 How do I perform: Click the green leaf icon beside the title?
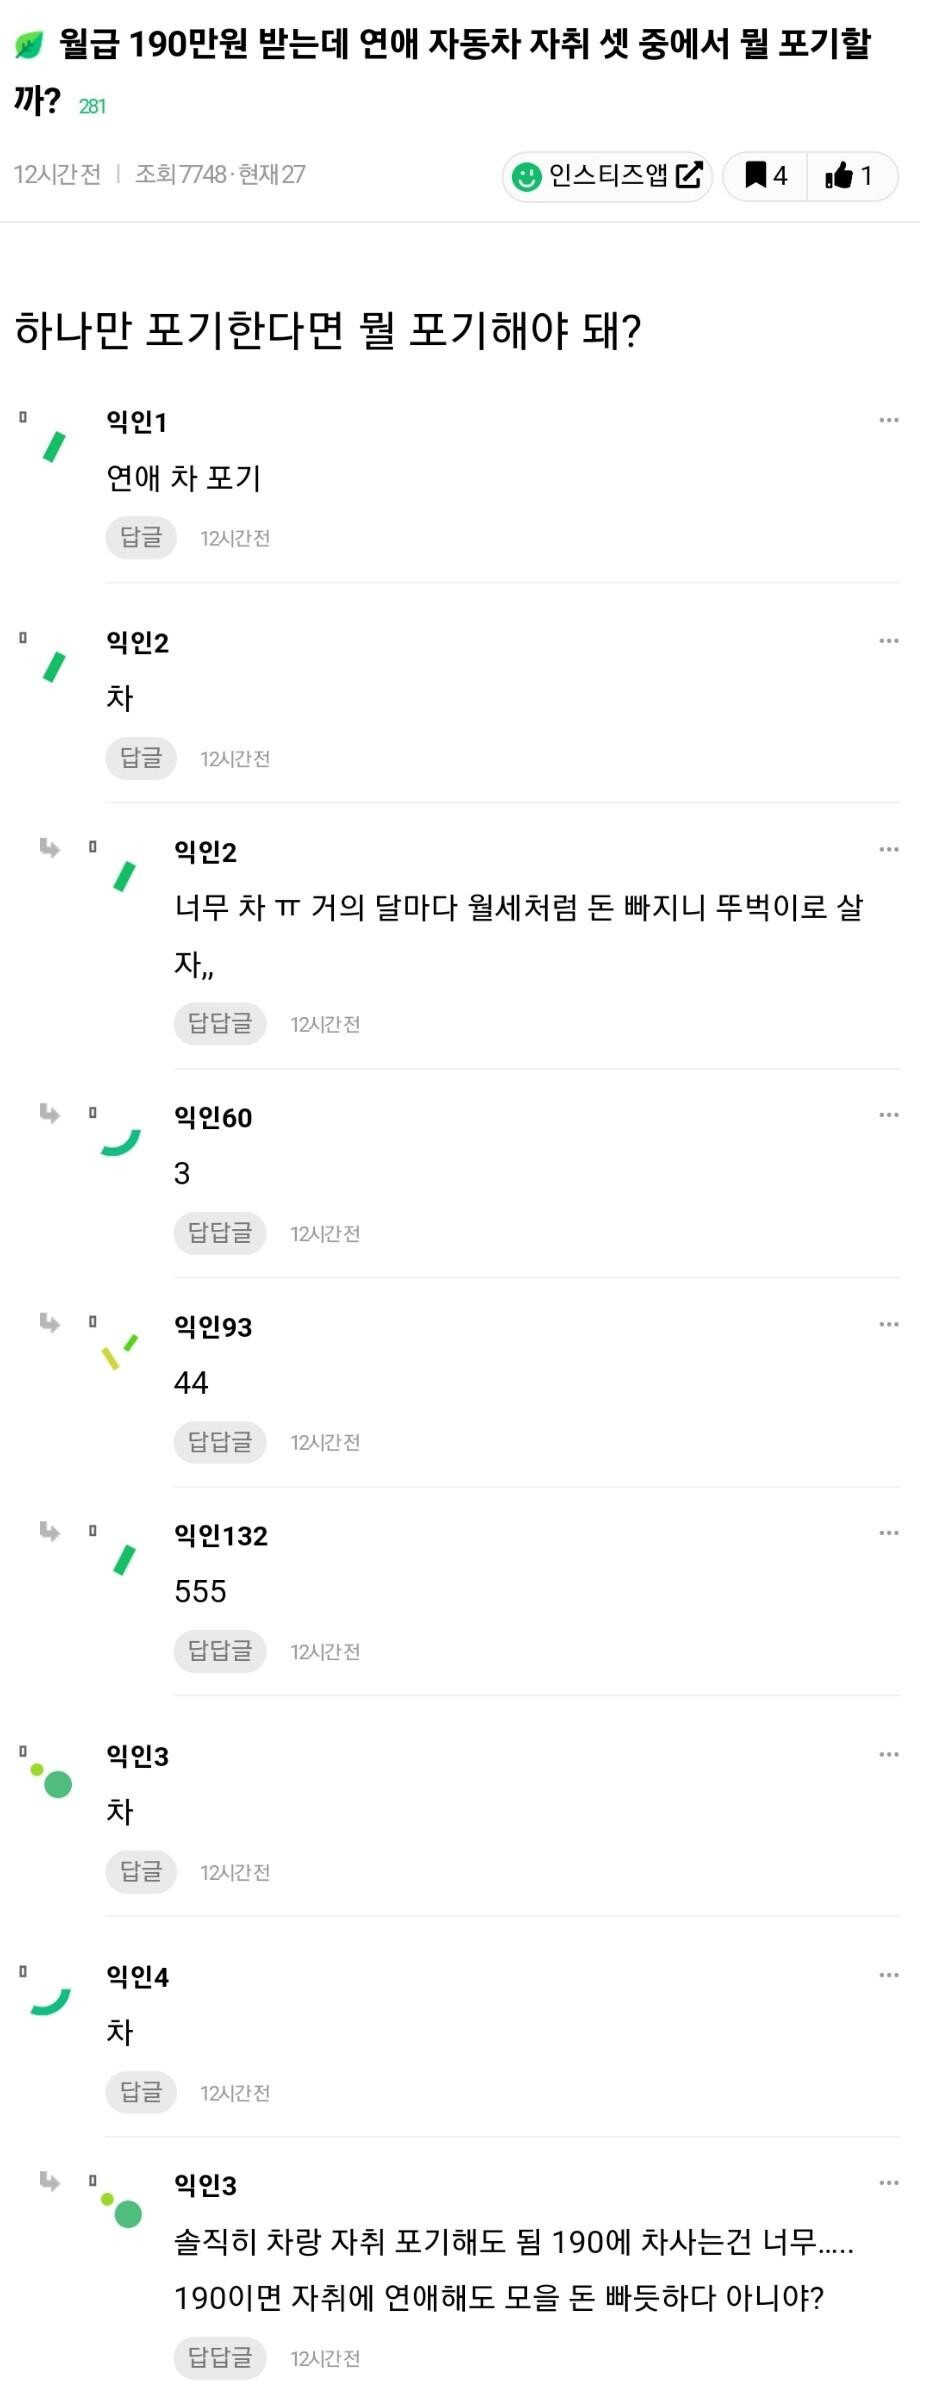coord(30,44)
